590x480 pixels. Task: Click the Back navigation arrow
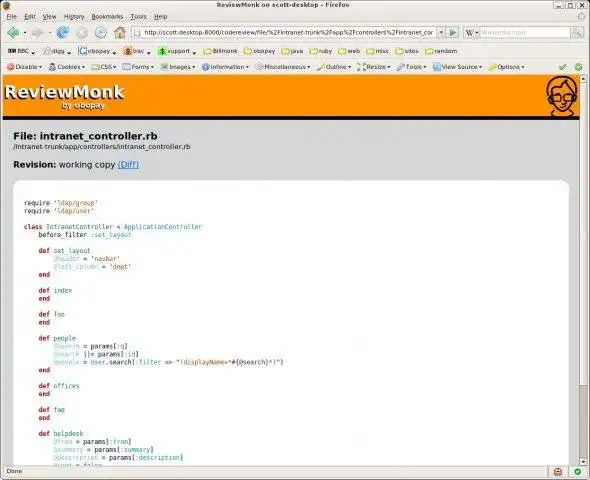[13, 33]
